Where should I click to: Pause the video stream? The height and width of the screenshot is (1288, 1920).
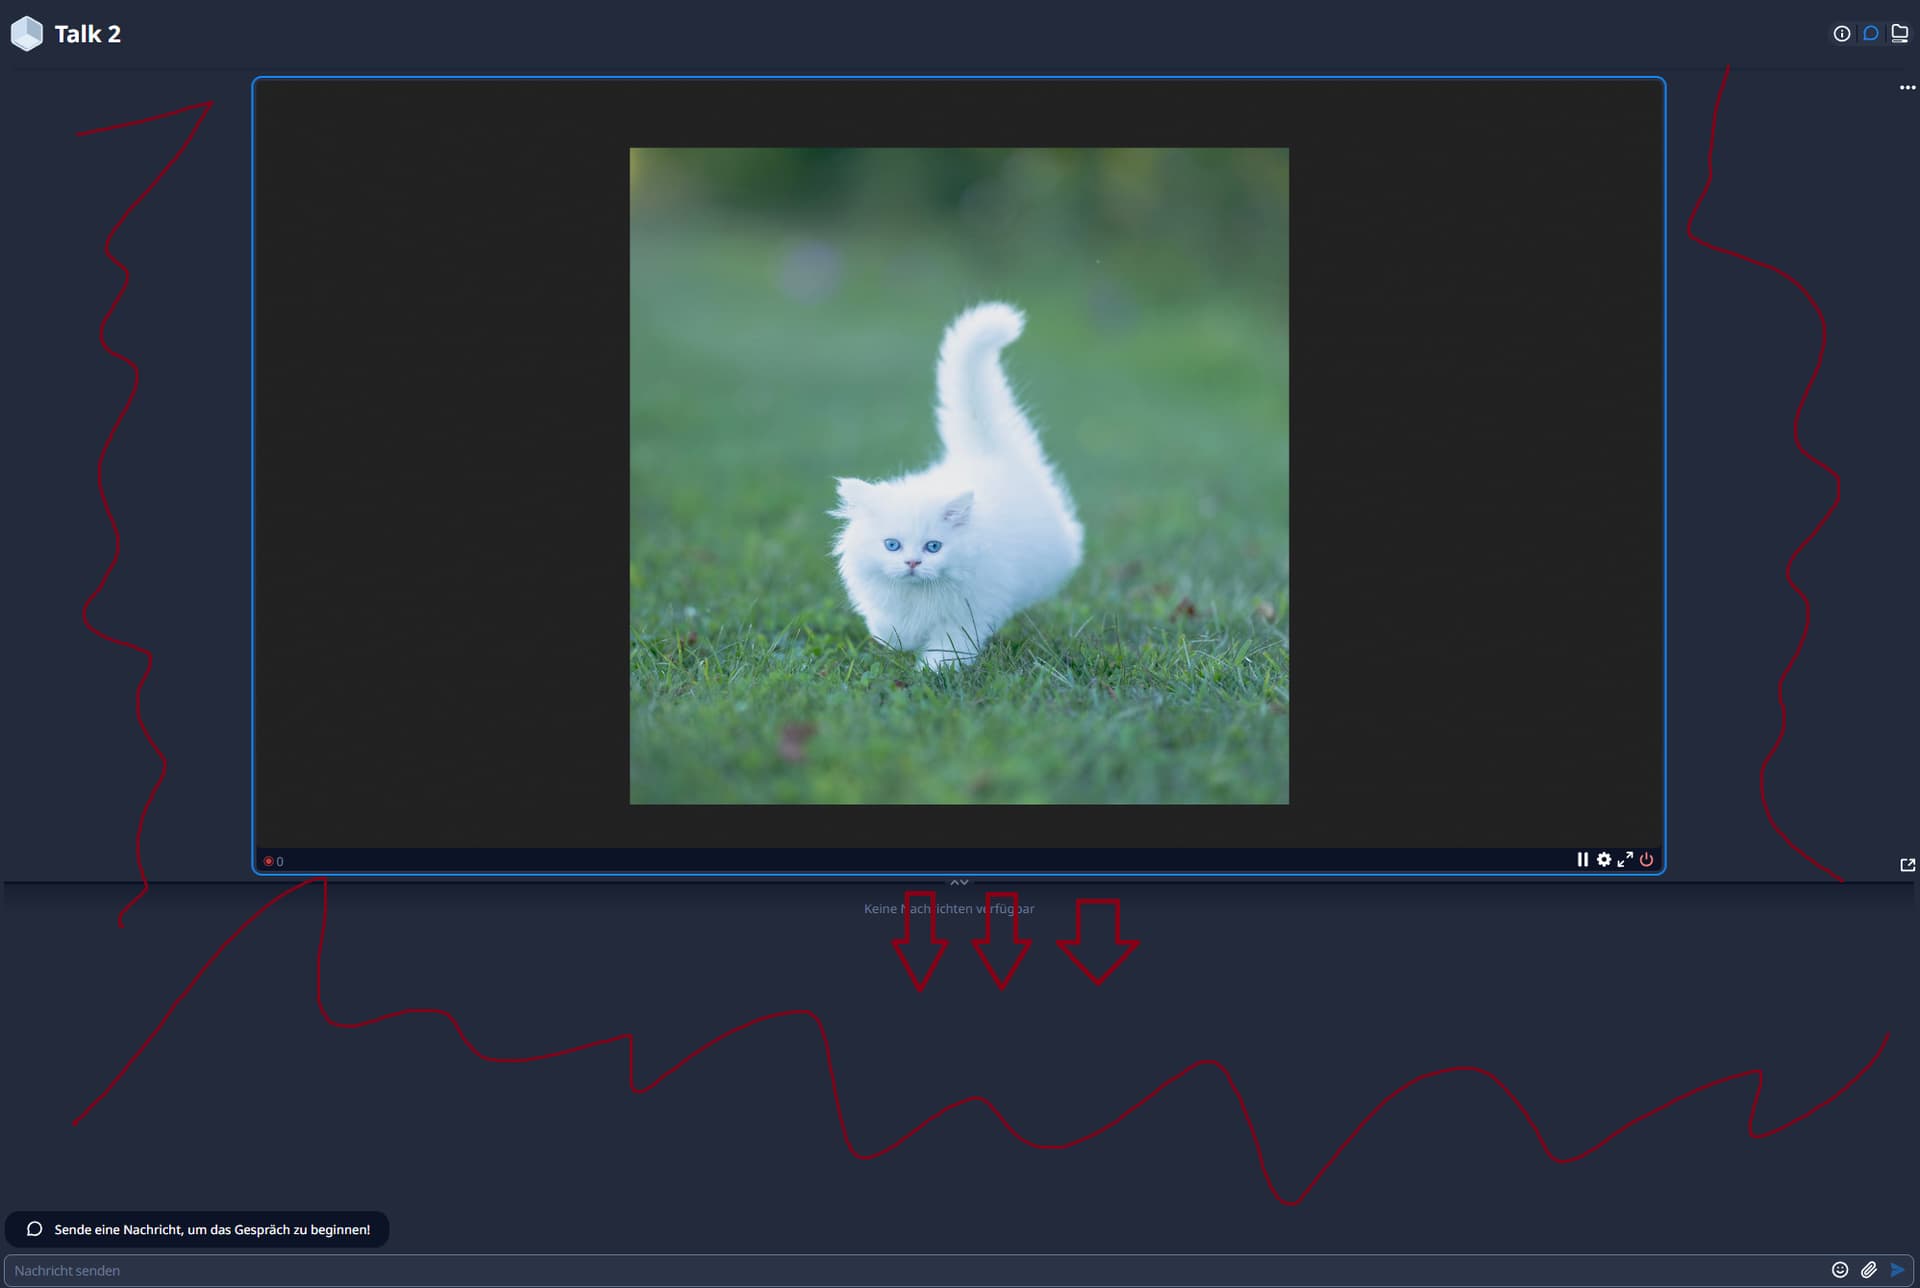coord(1582,860)
